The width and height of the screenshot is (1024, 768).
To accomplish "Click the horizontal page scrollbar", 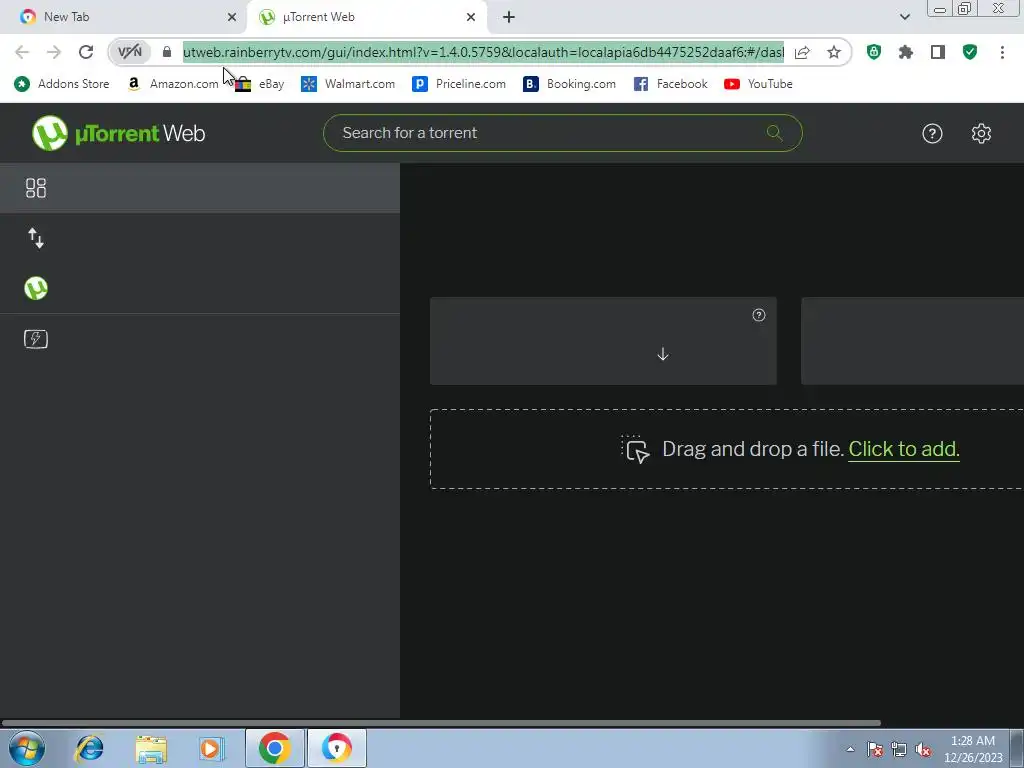I will (x=441, y=723).
